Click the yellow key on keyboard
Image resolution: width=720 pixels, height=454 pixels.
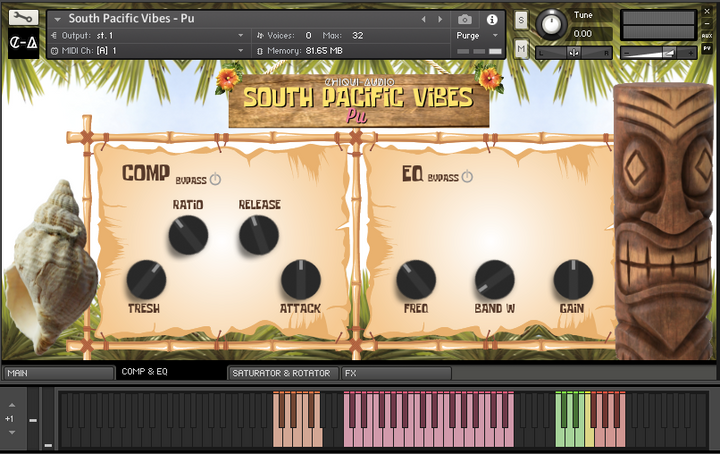(x=589, y=436)
